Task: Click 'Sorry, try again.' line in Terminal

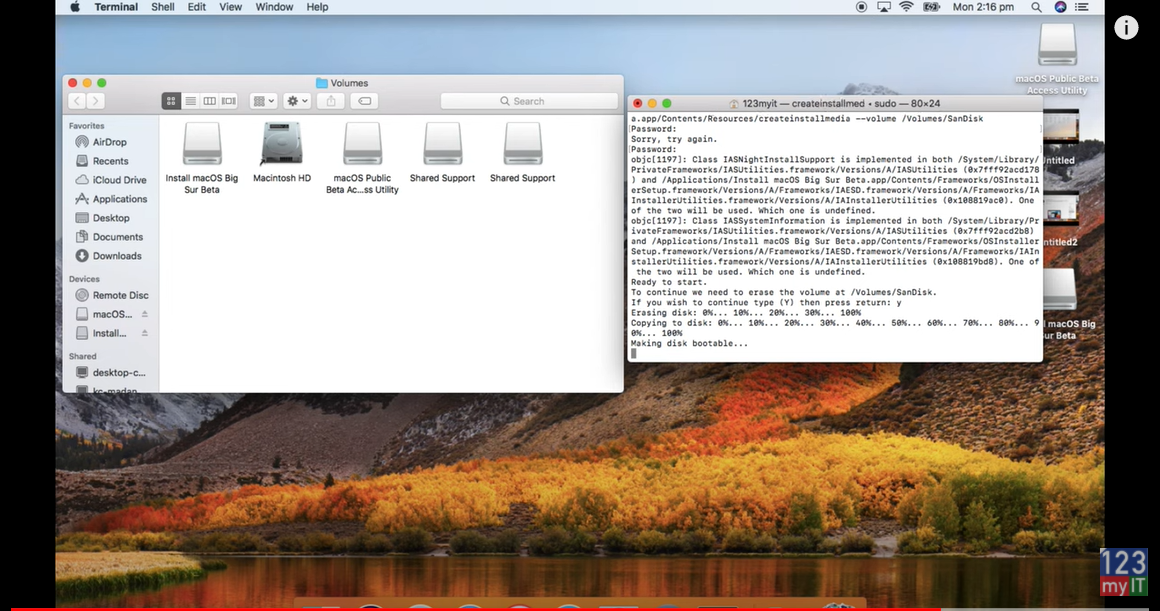Action: click(674, 139)
